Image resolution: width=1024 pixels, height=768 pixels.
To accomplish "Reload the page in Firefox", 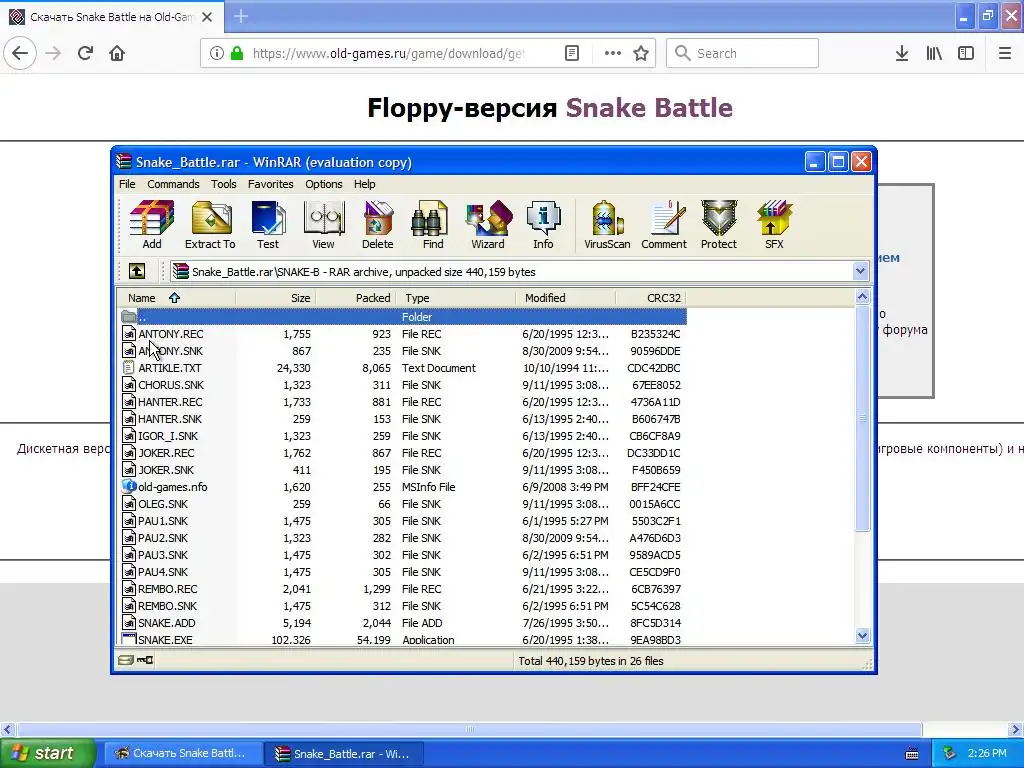I will point(85,53).
